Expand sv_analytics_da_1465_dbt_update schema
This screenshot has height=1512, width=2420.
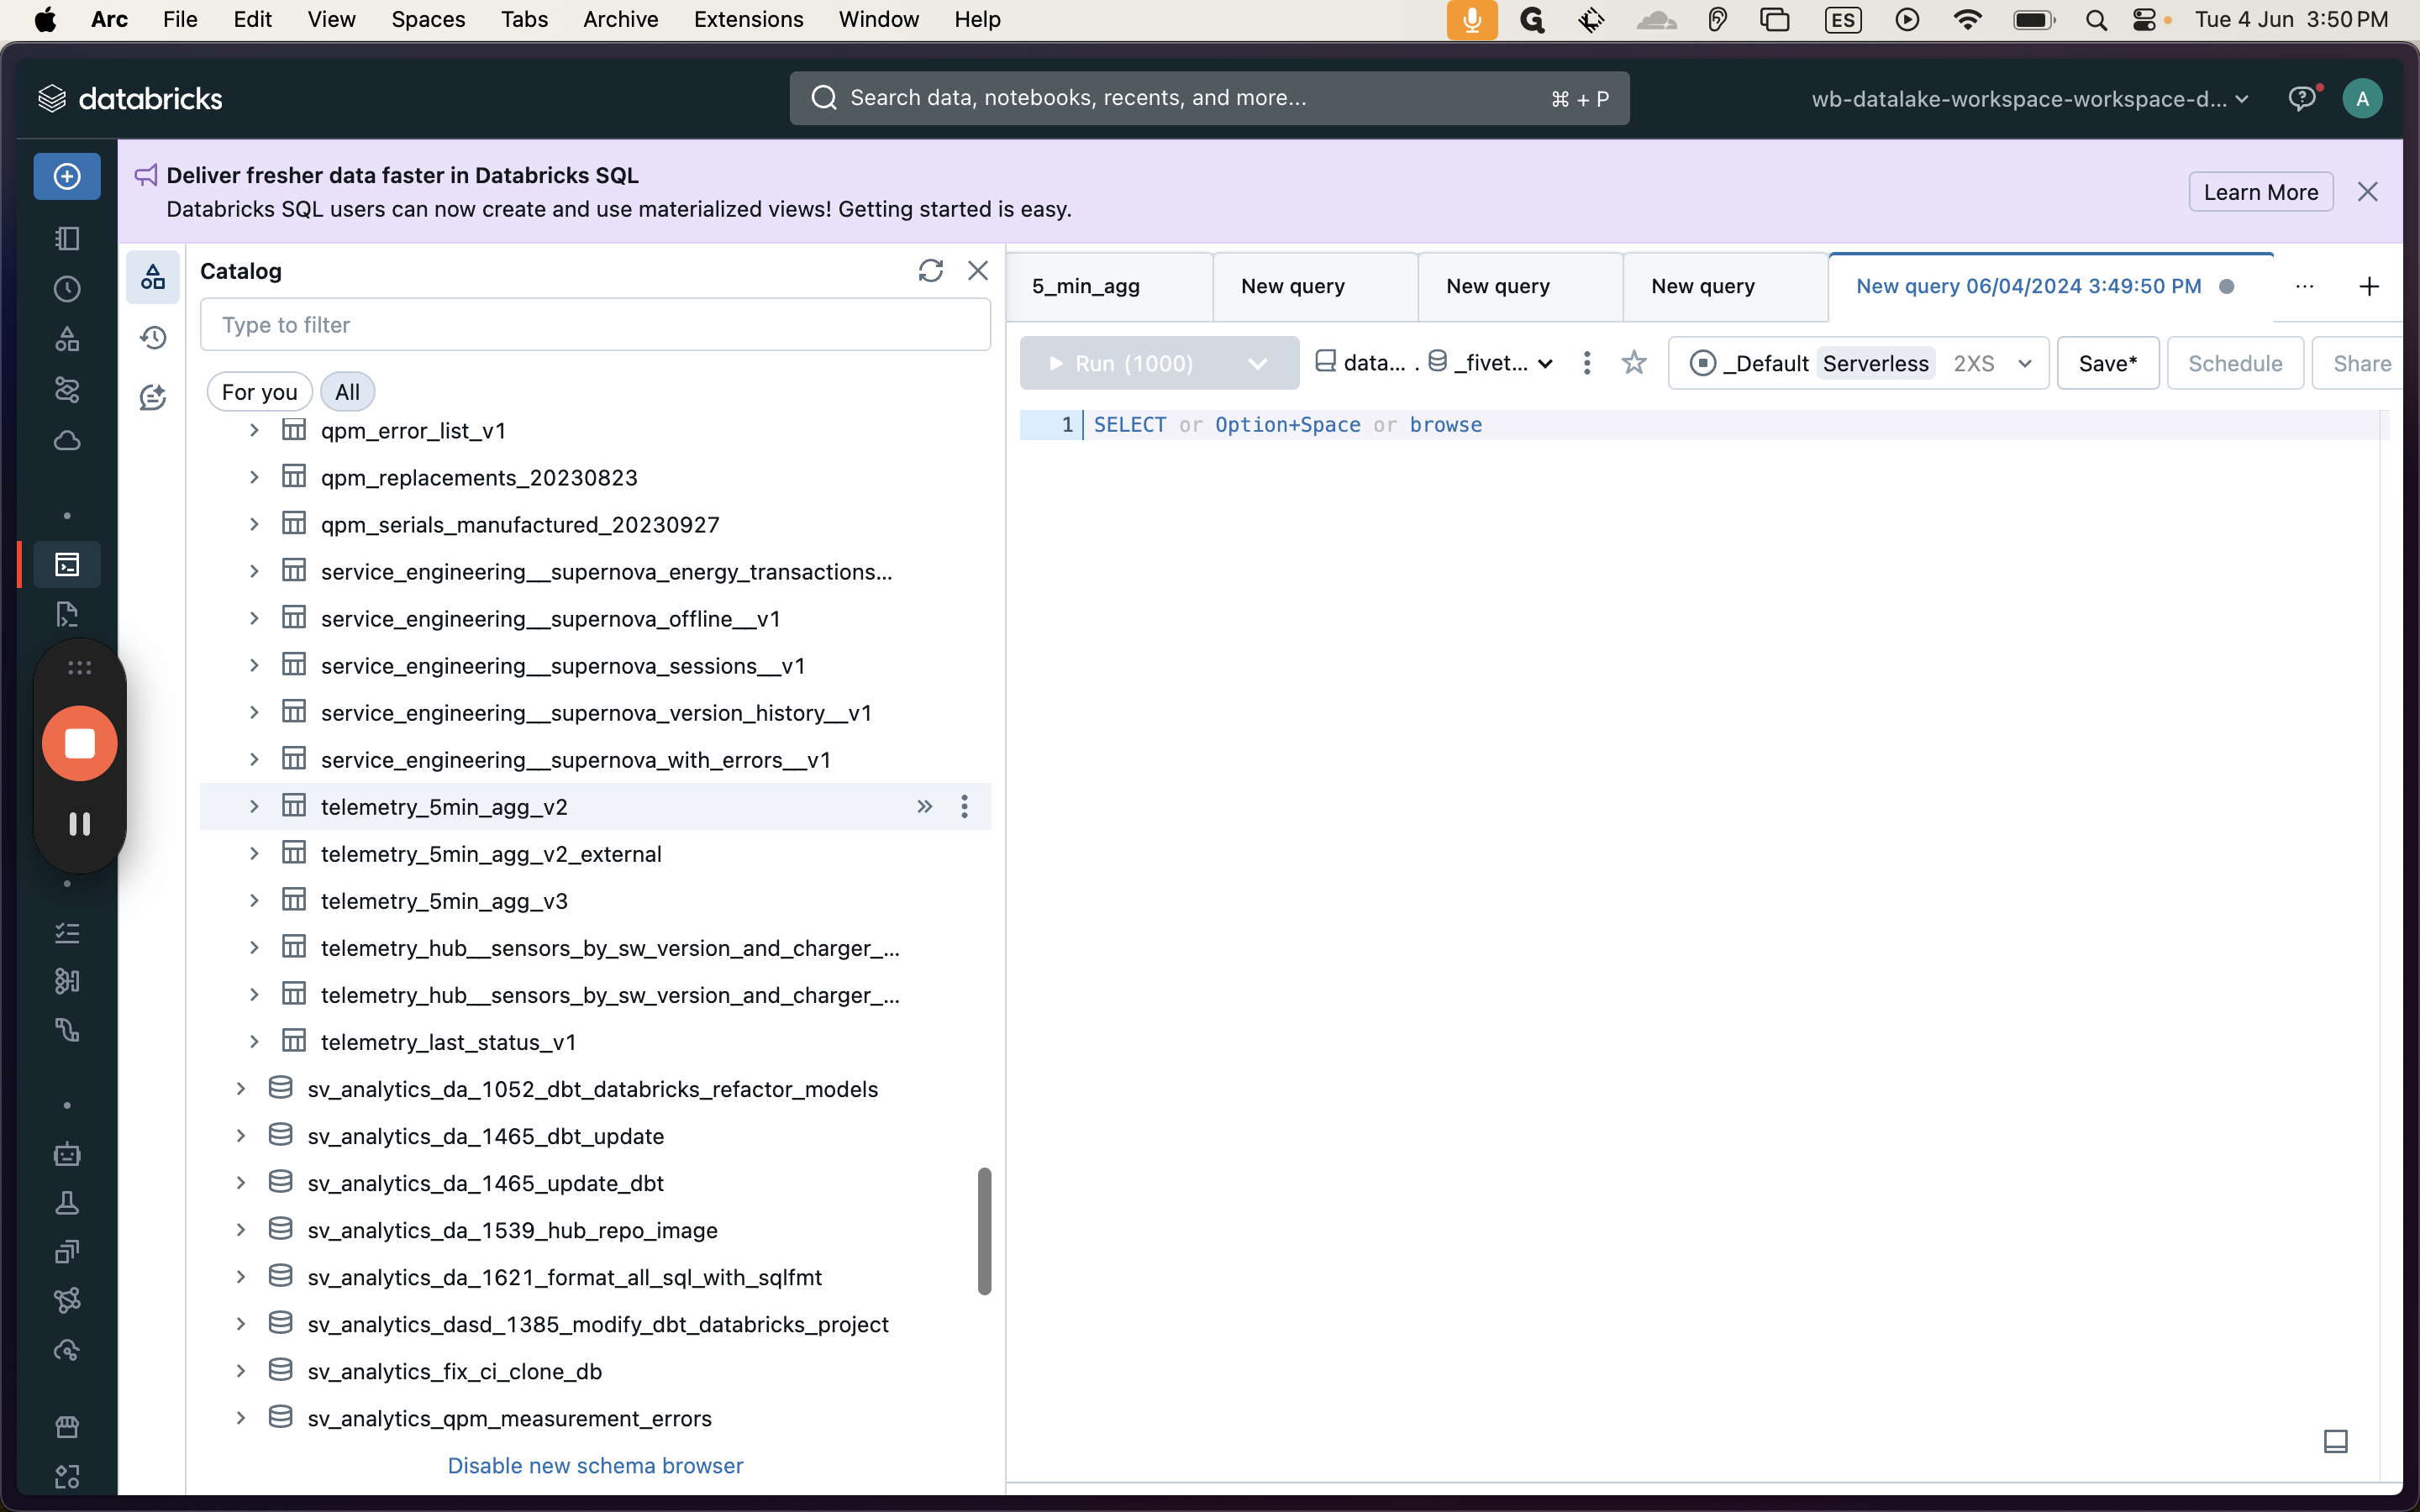point(240,1135)
